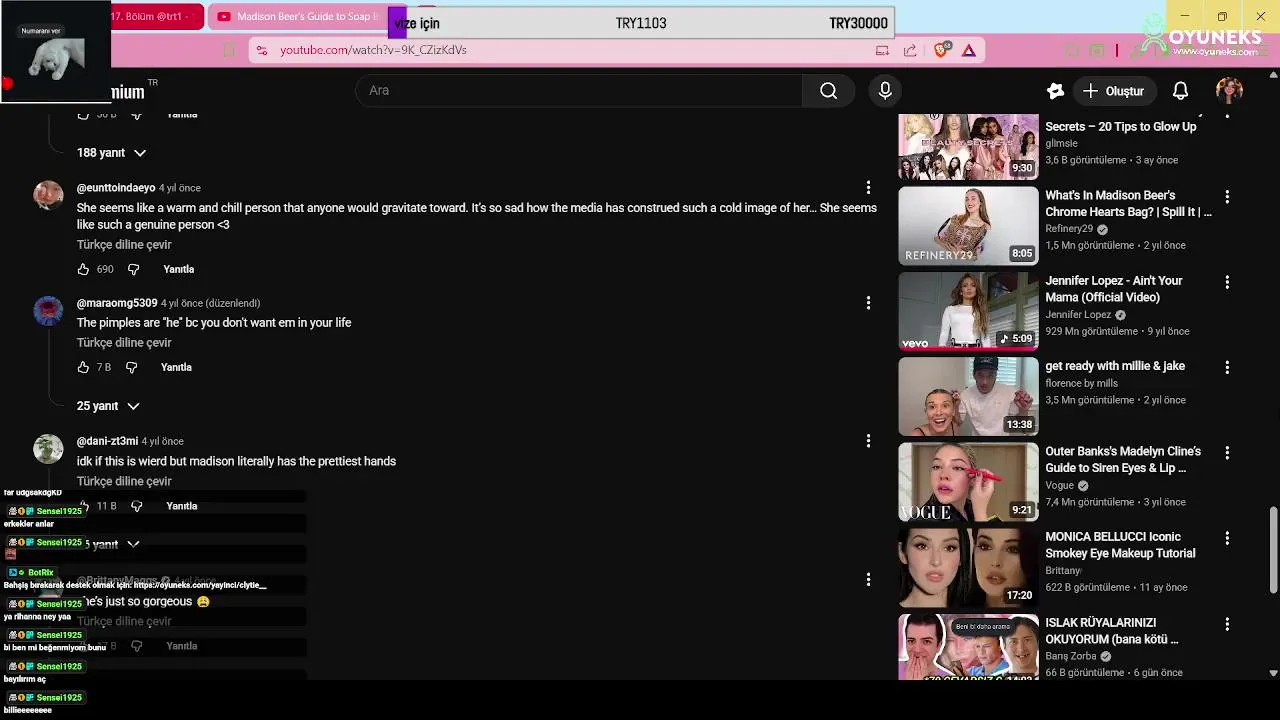The width and height of the screenshot is (1280, 720).
Task: Click the share icon in address bar
Action: (x=910, y=50)
